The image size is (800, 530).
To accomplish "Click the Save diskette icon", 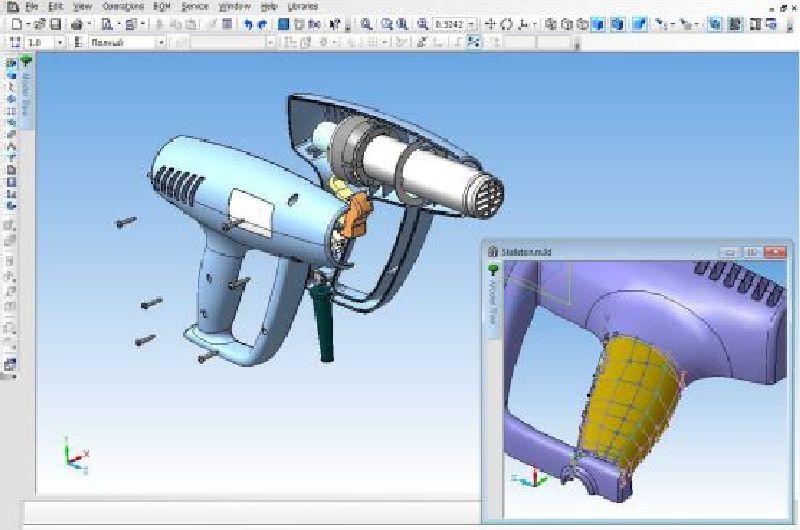I will (x=56, y=24).
